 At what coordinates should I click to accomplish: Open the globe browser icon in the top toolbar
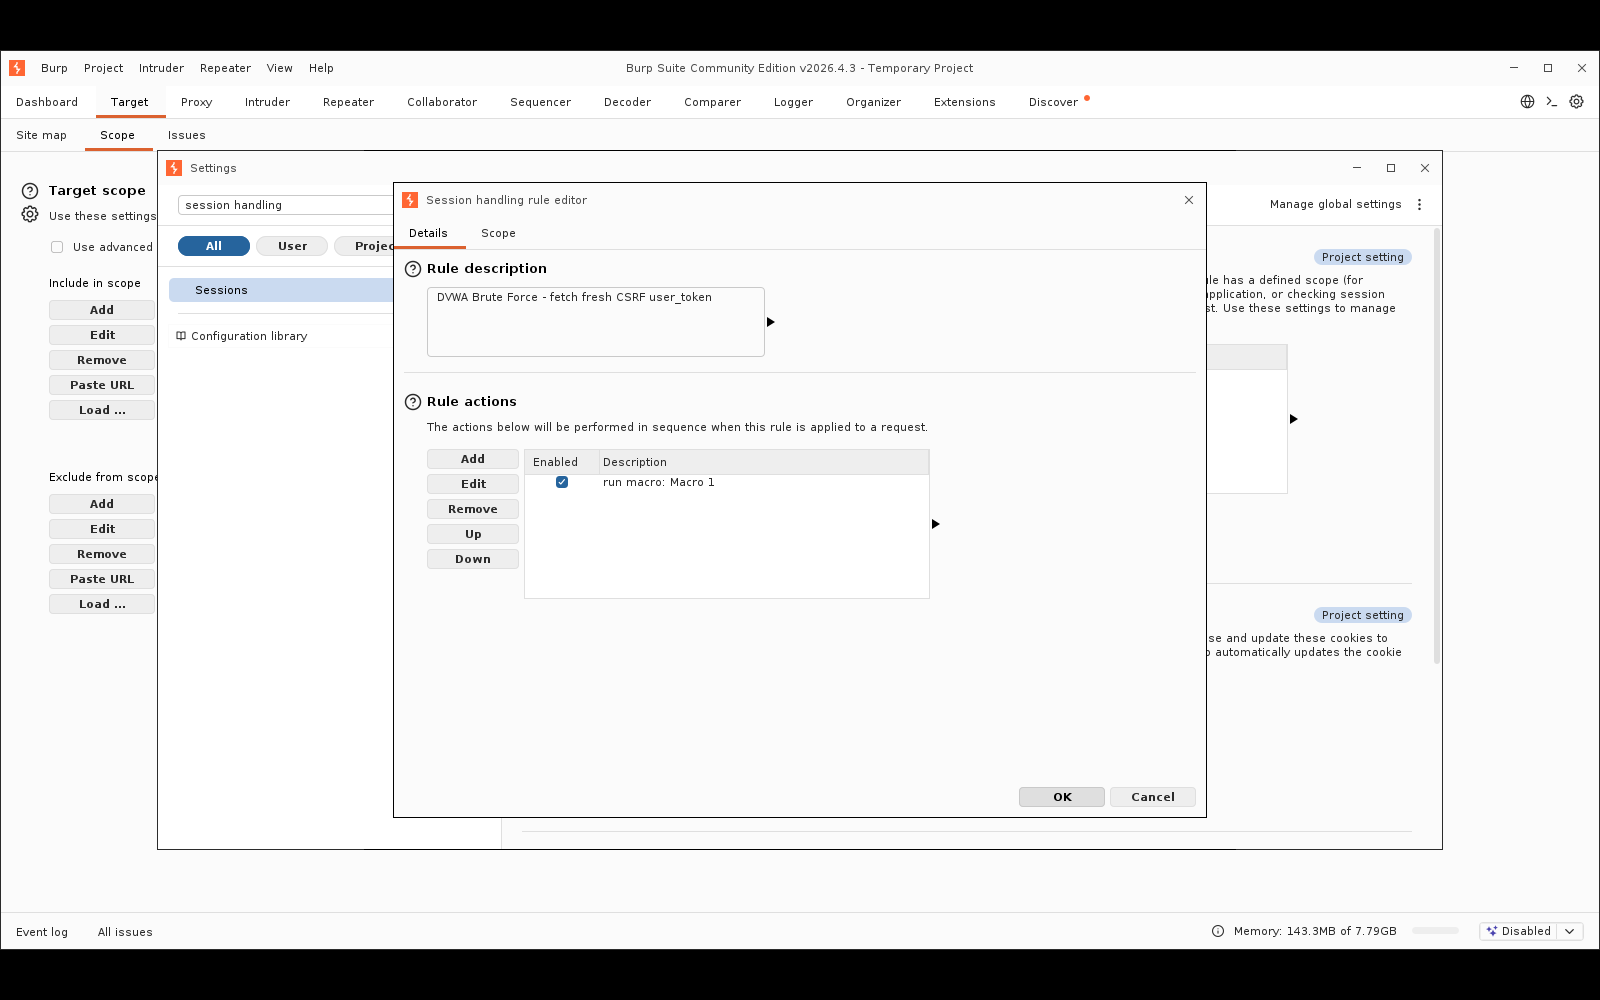pyautogui.click(x=1527, y=102)
